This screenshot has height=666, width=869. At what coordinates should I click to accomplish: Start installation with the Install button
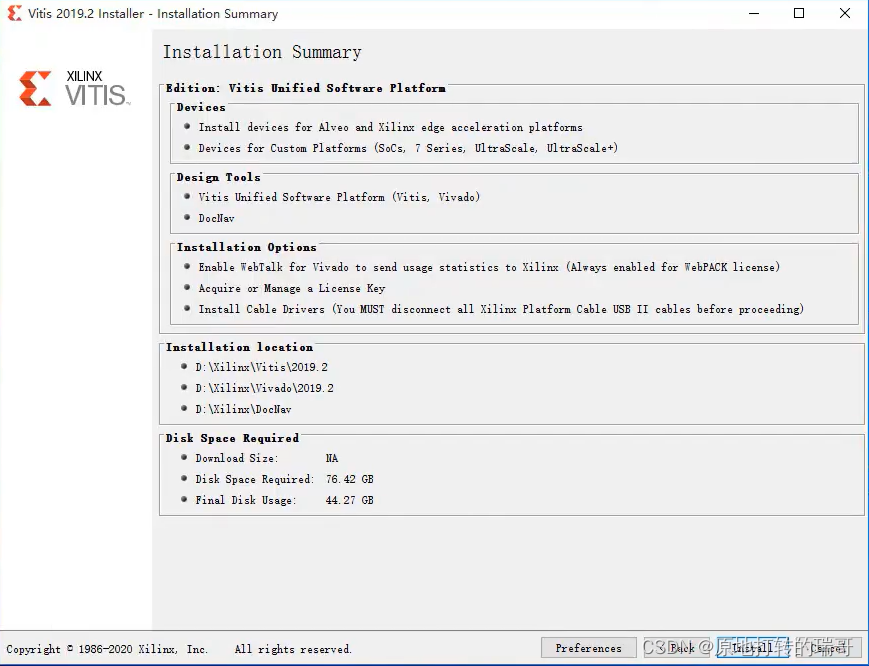click(x=753, y=648)
